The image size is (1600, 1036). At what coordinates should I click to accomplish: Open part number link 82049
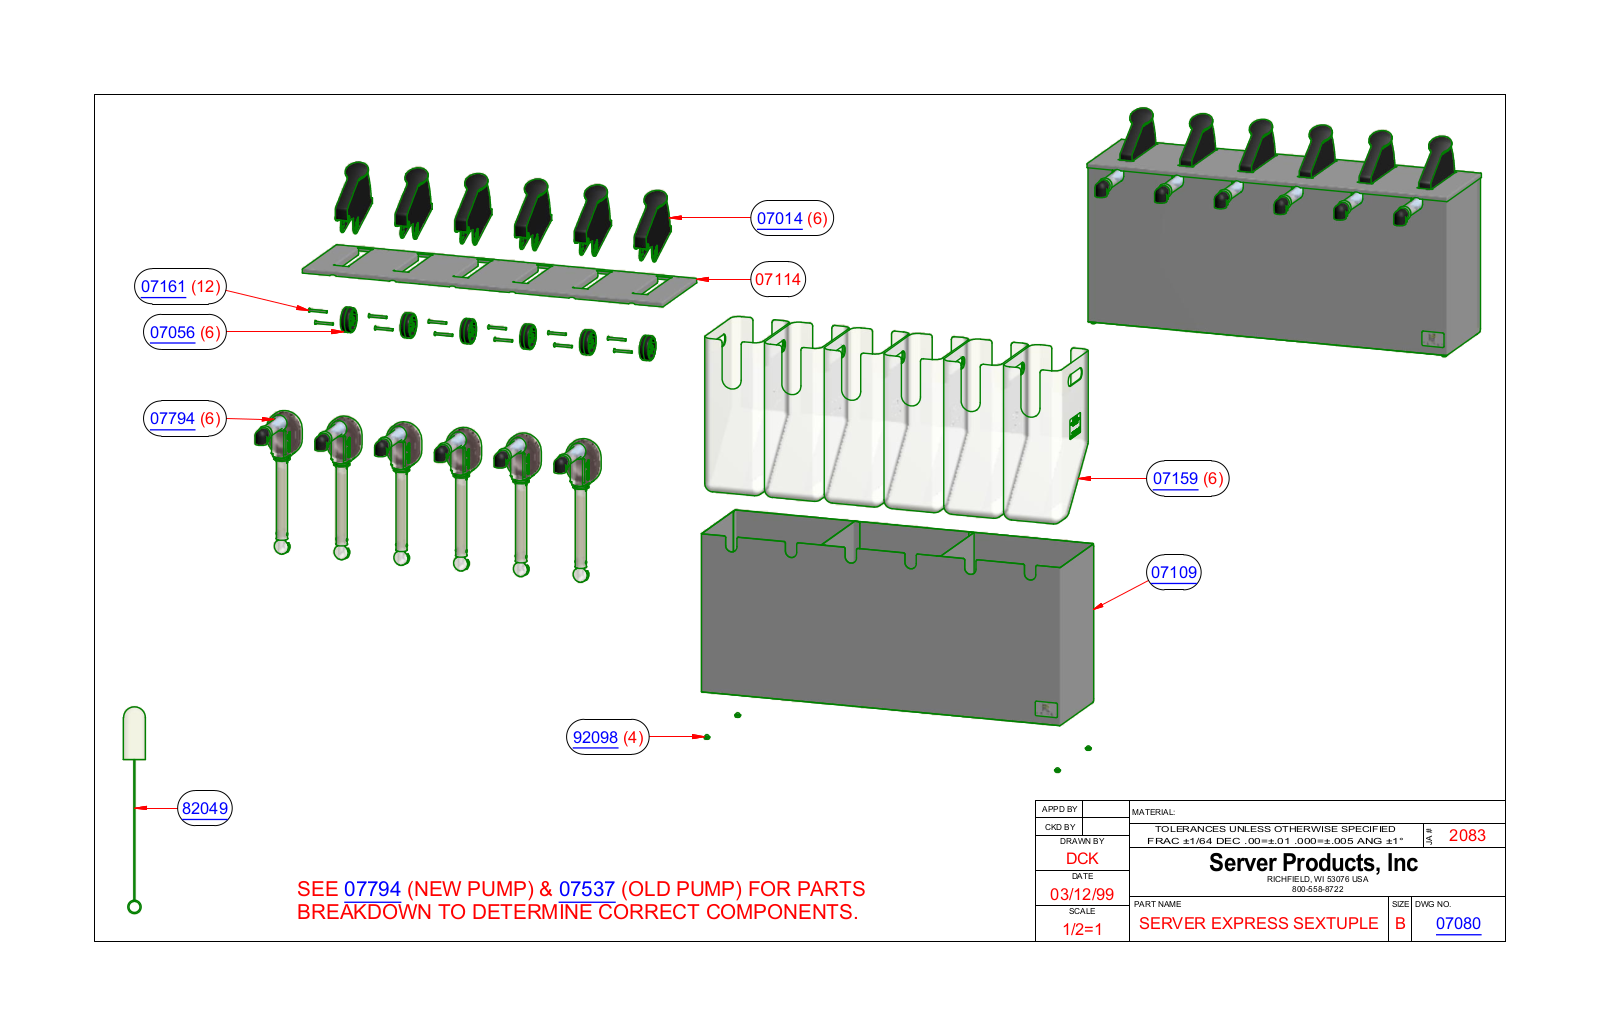point(205,809)
